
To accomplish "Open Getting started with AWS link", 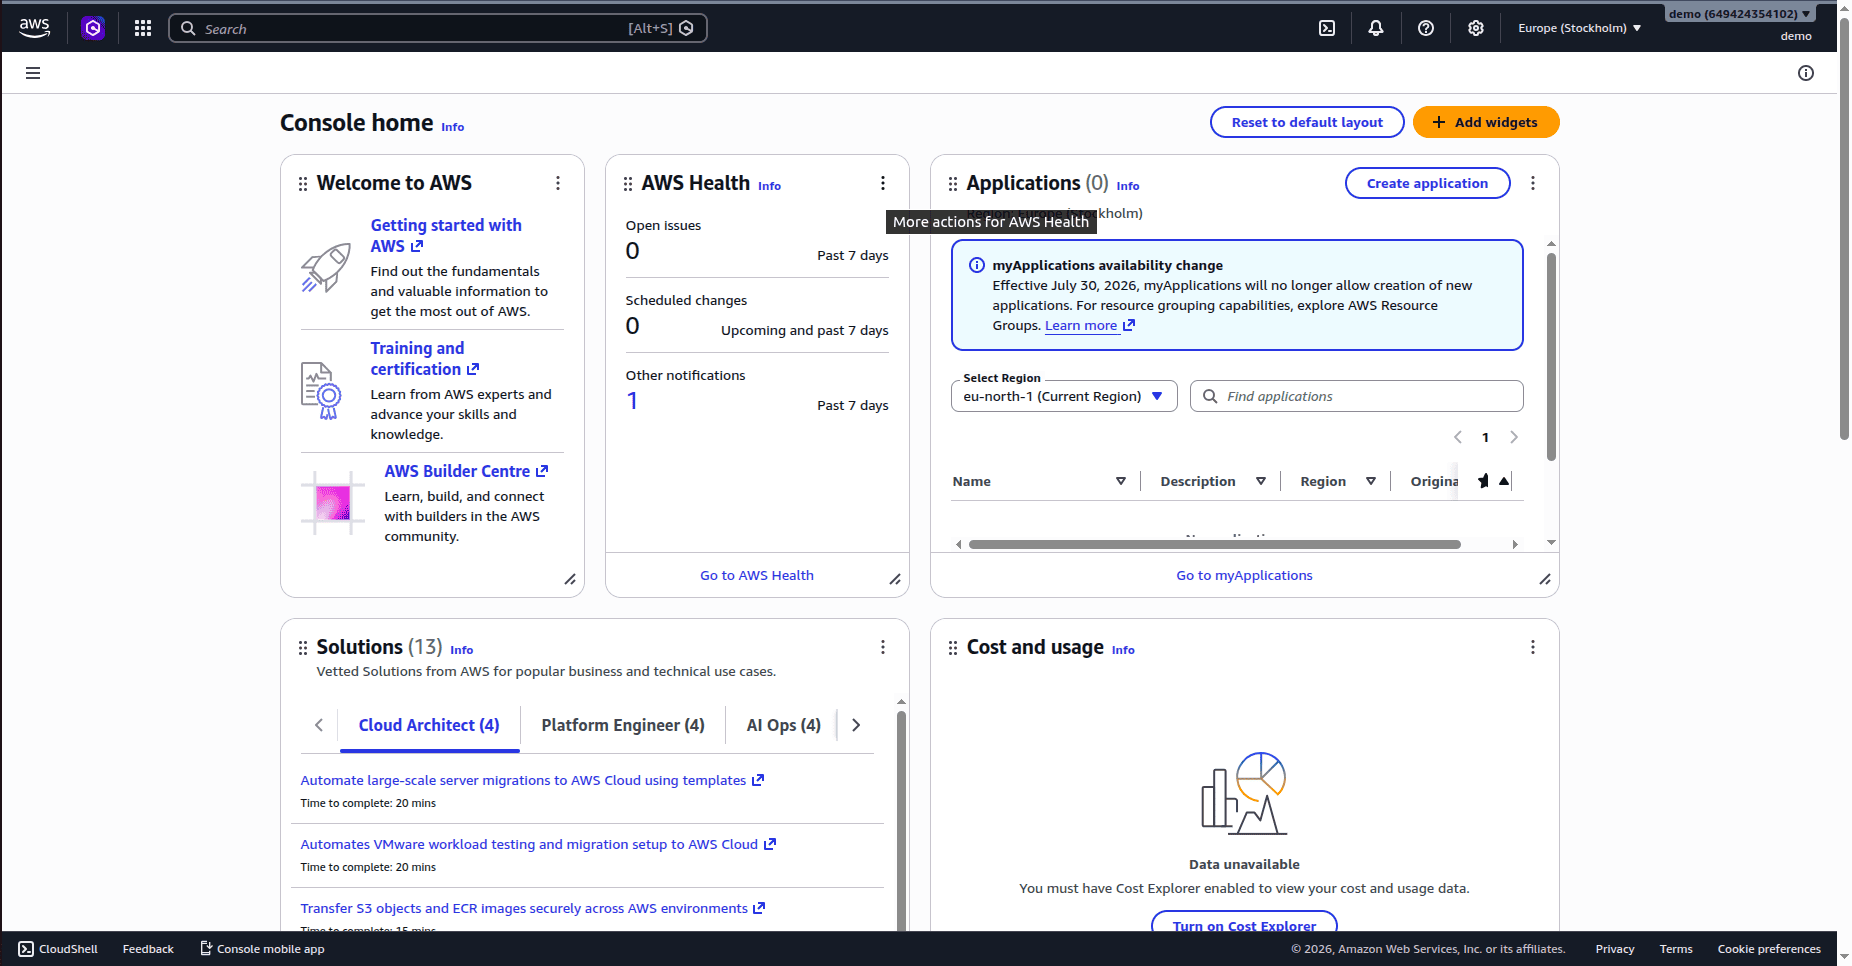I will [446, 235].
